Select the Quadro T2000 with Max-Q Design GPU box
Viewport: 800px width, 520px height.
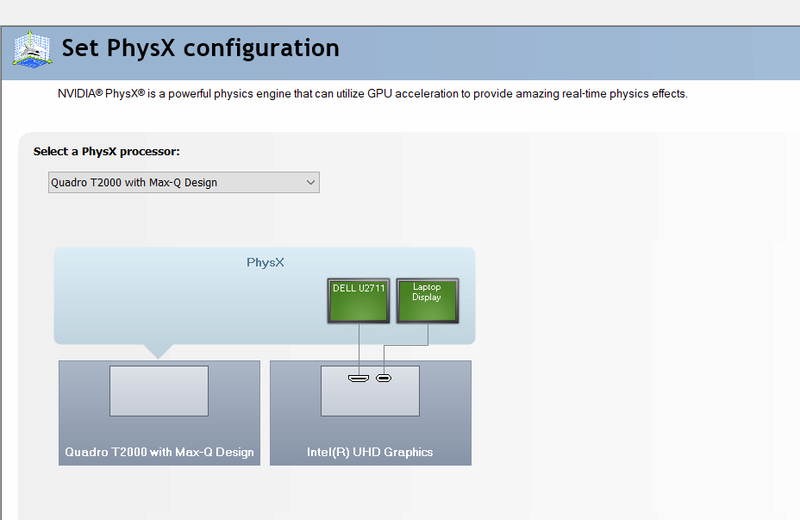pyautogui.click(x=159, y=413)
